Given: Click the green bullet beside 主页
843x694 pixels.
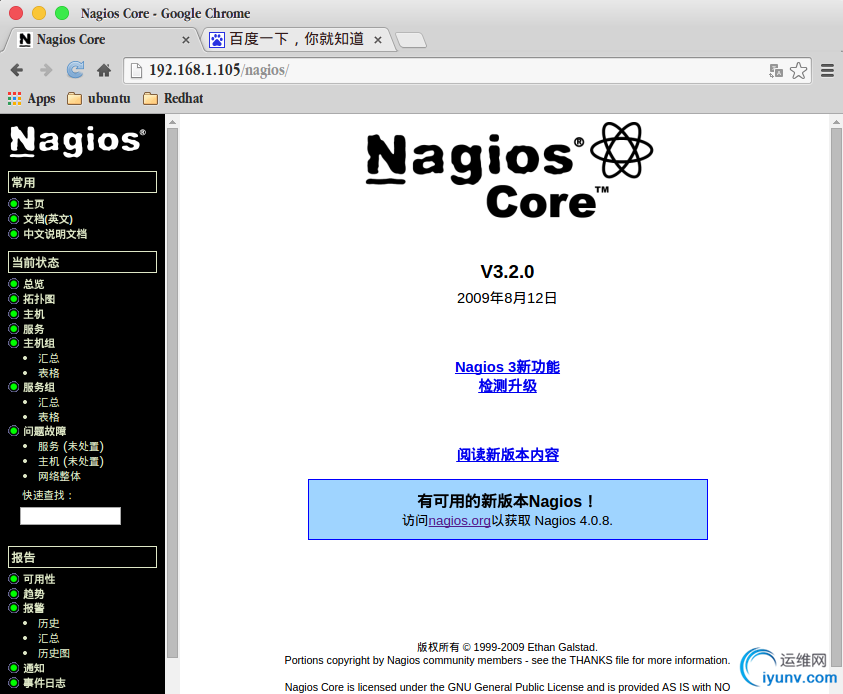Looking at the screenshot, I should 14,204.
